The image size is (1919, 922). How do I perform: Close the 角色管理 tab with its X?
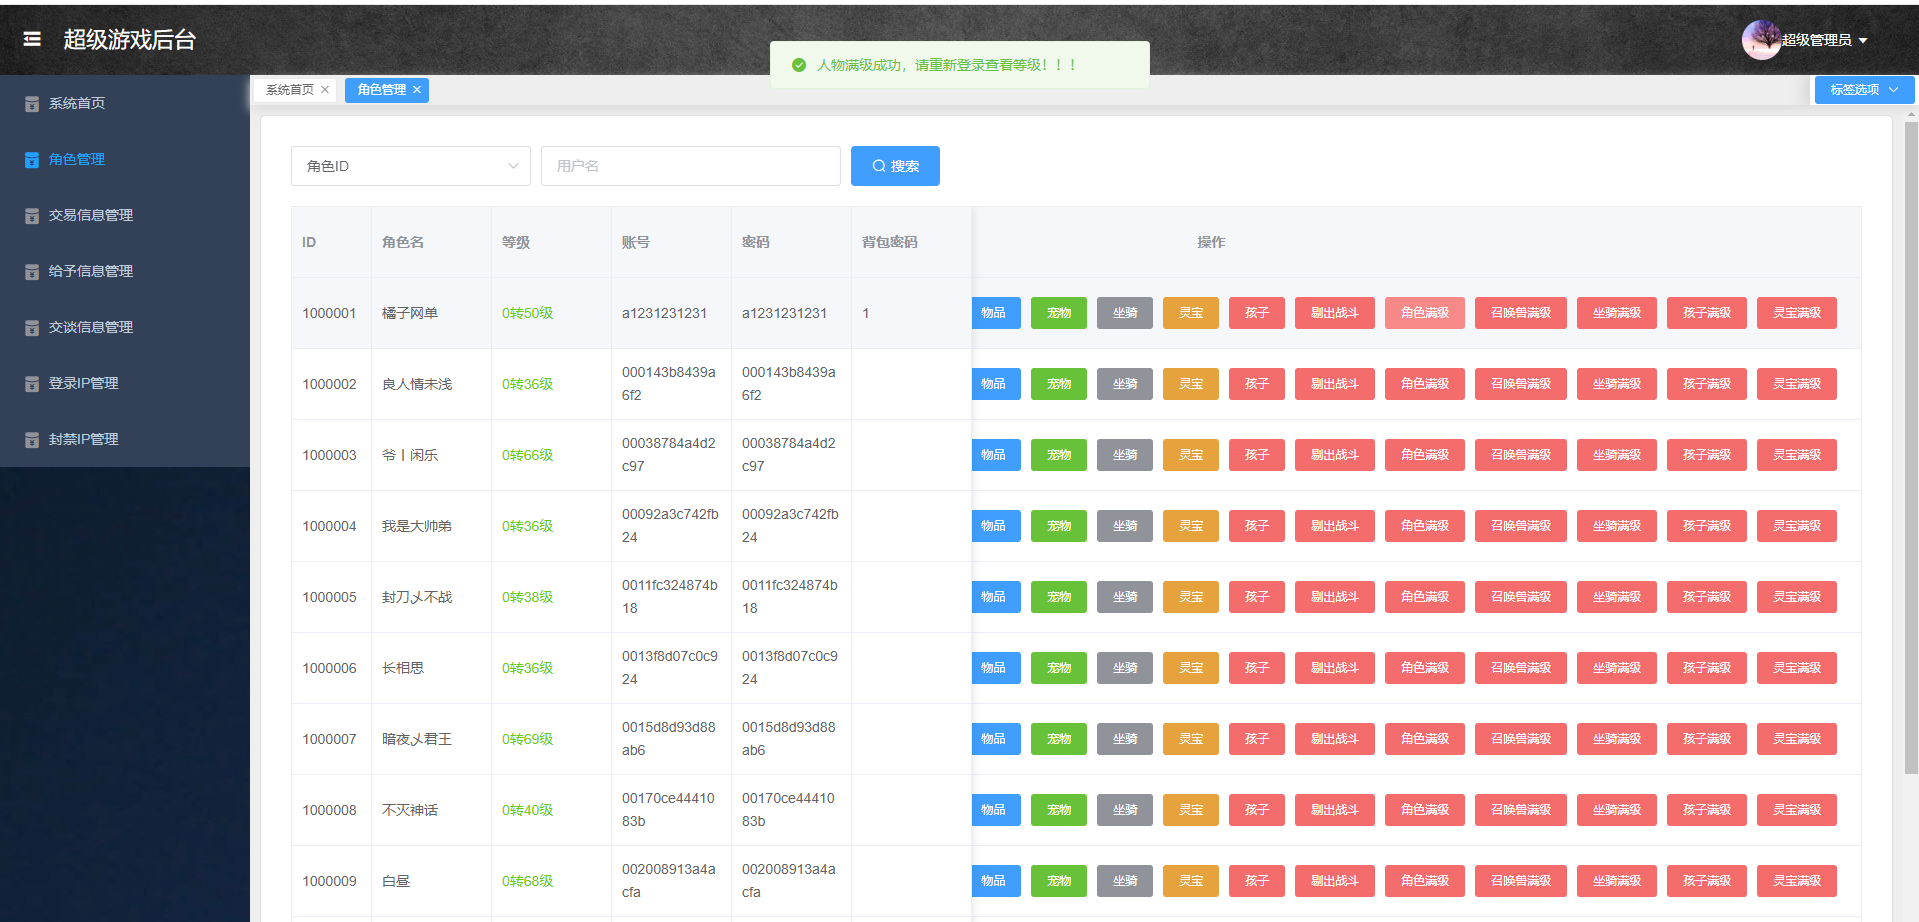(x=417, y=90)
